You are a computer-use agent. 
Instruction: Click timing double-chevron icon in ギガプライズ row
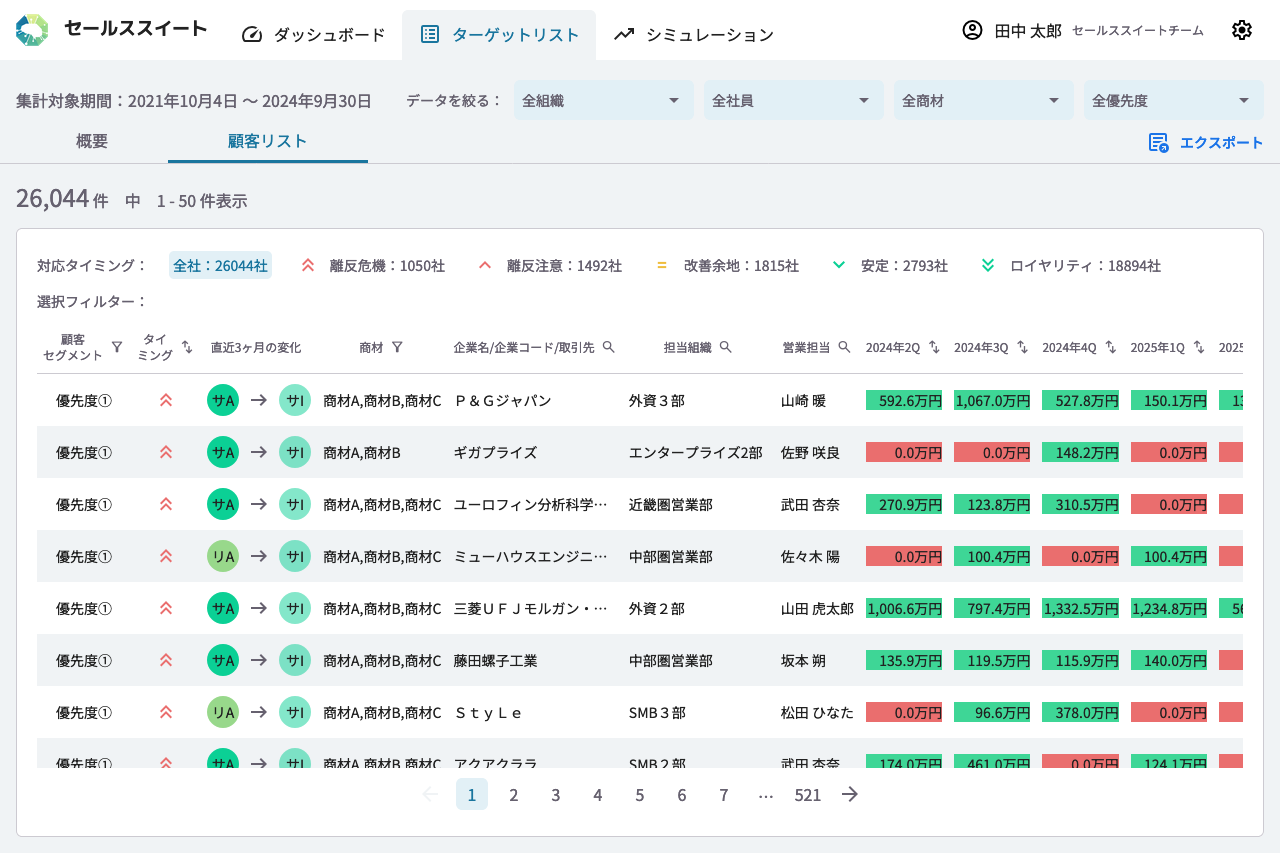(x=166, y=452)
